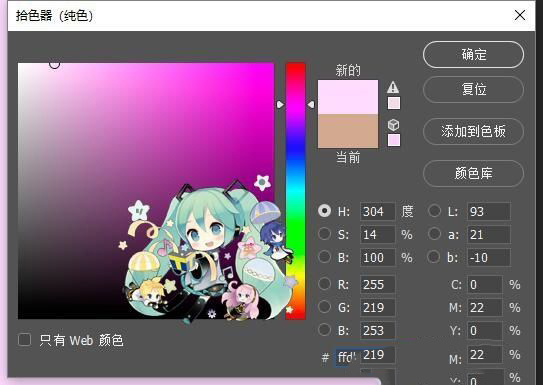Click the color field circular picker marker

(x=55, y=64)
